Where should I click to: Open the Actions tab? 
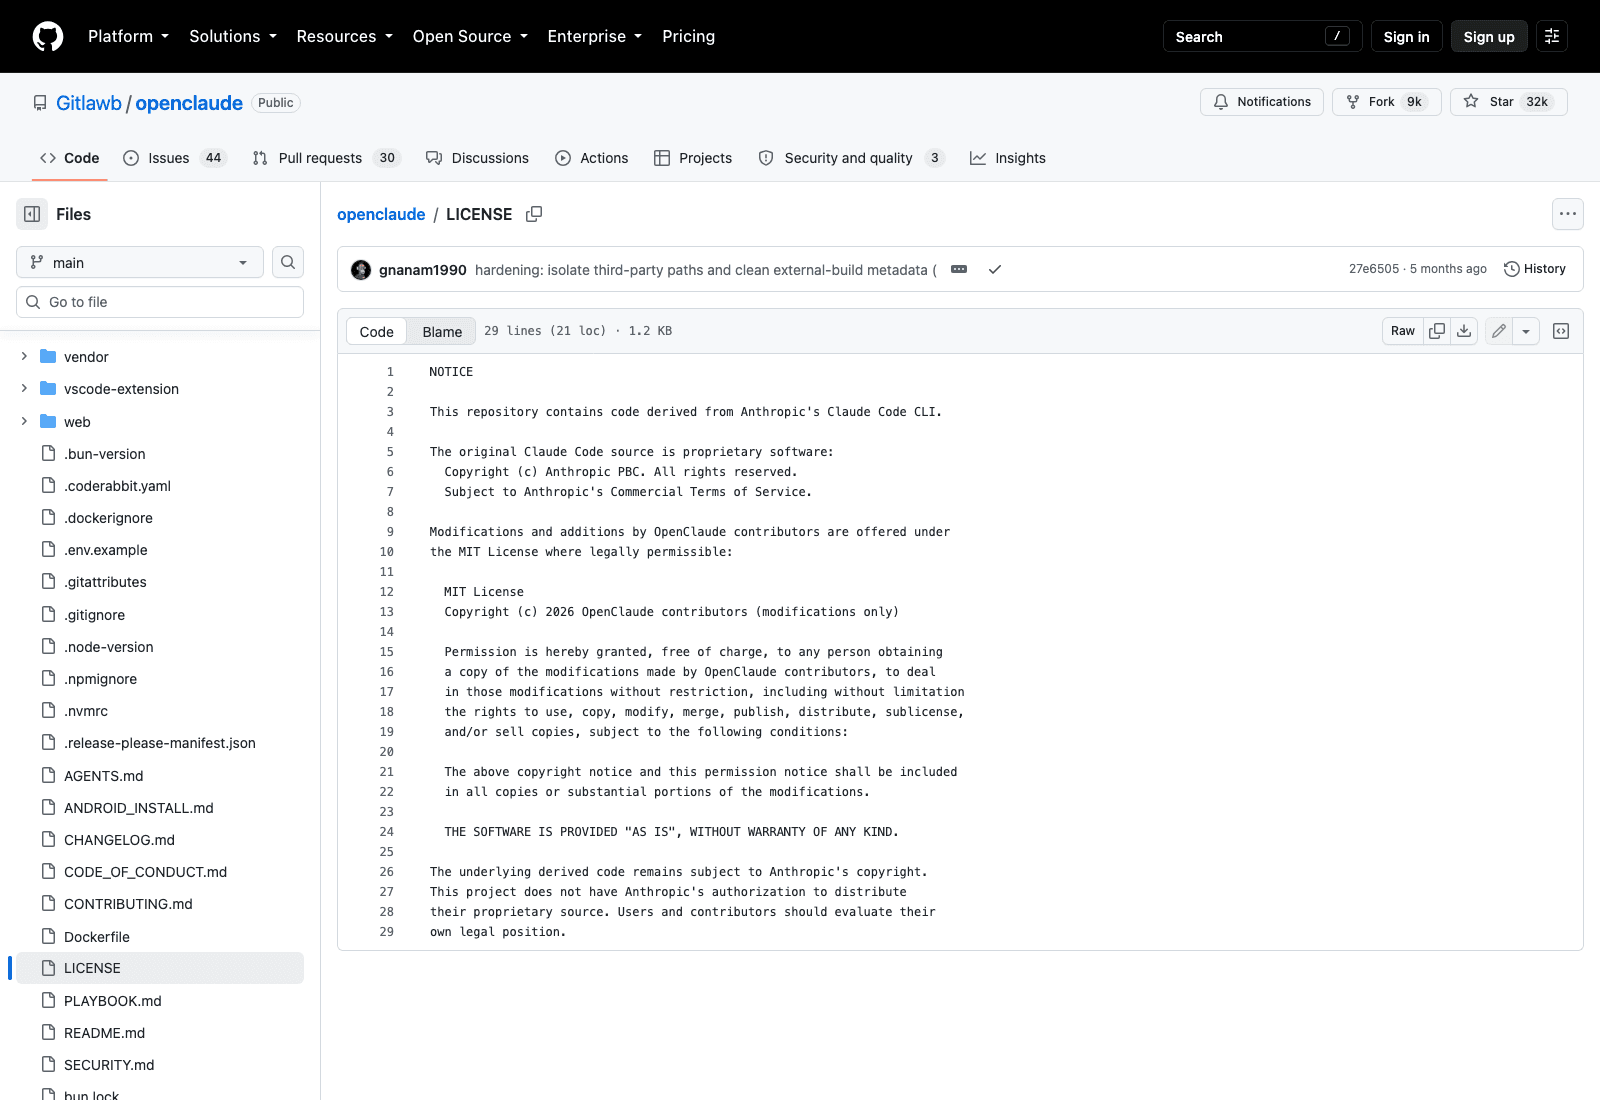tap(592, 158)
